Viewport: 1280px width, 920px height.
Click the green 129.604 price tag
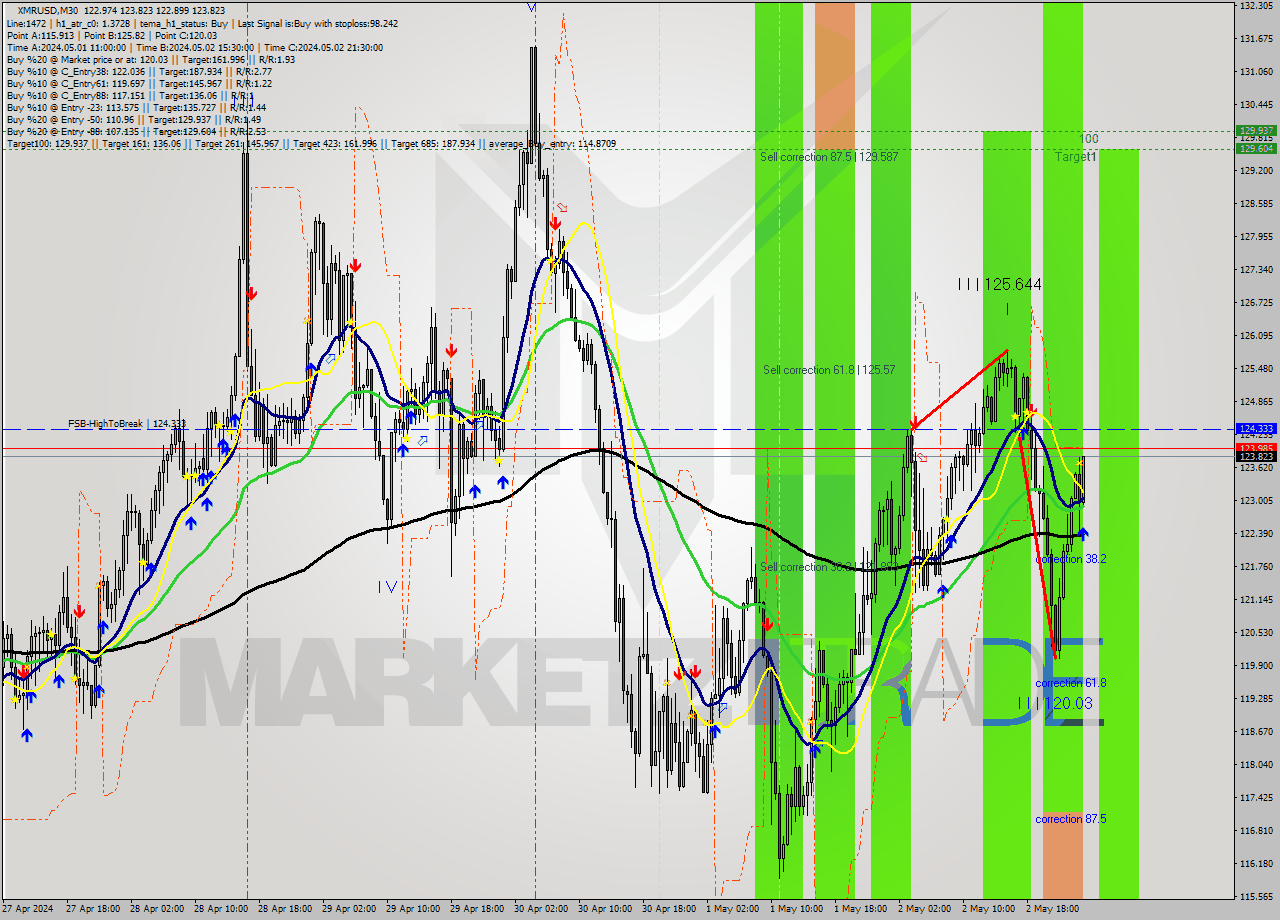1256,148
